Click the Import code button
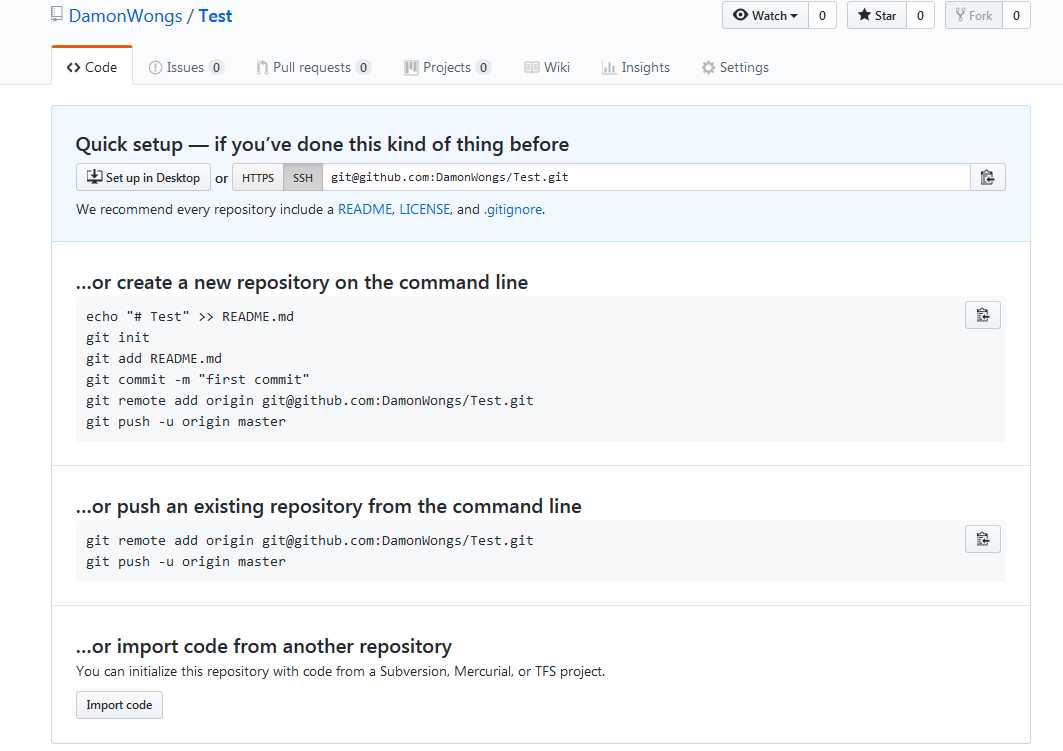 coord(119,705)
